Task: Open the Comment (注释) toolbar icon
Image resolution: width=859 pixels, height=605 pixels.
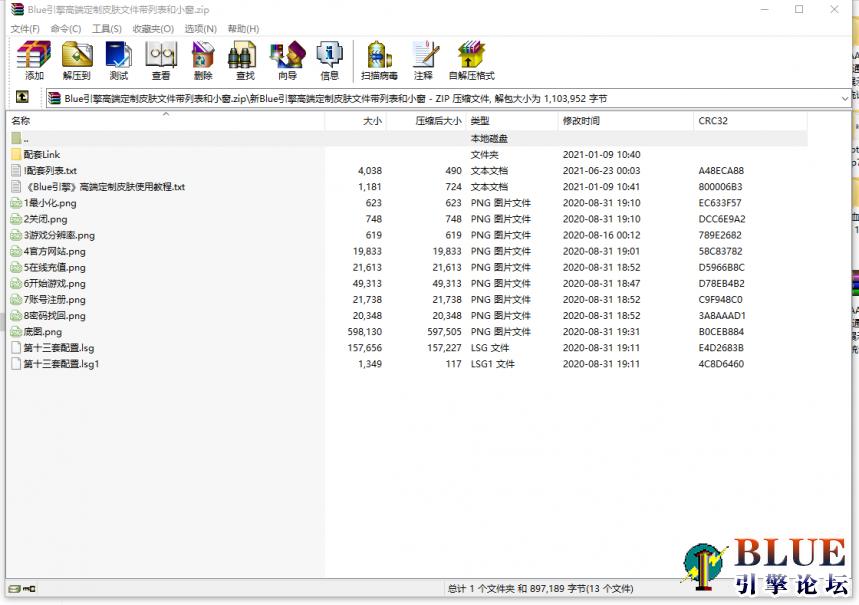Action: click(424, 60)
